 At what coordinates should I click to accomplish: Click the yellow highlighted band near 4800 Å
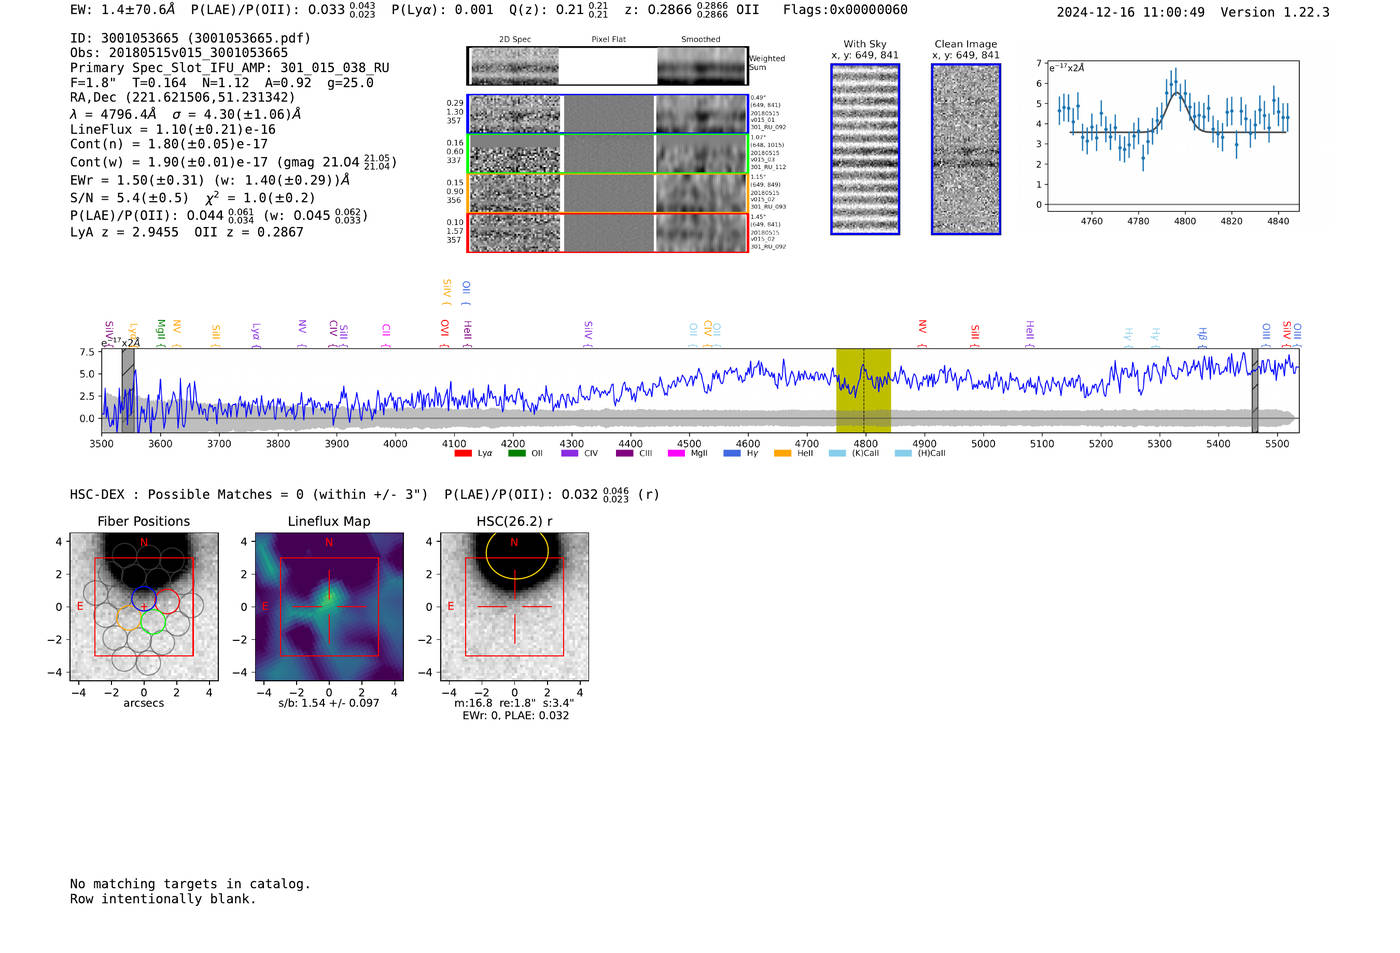pyautogui.click(x=863, y=390)
